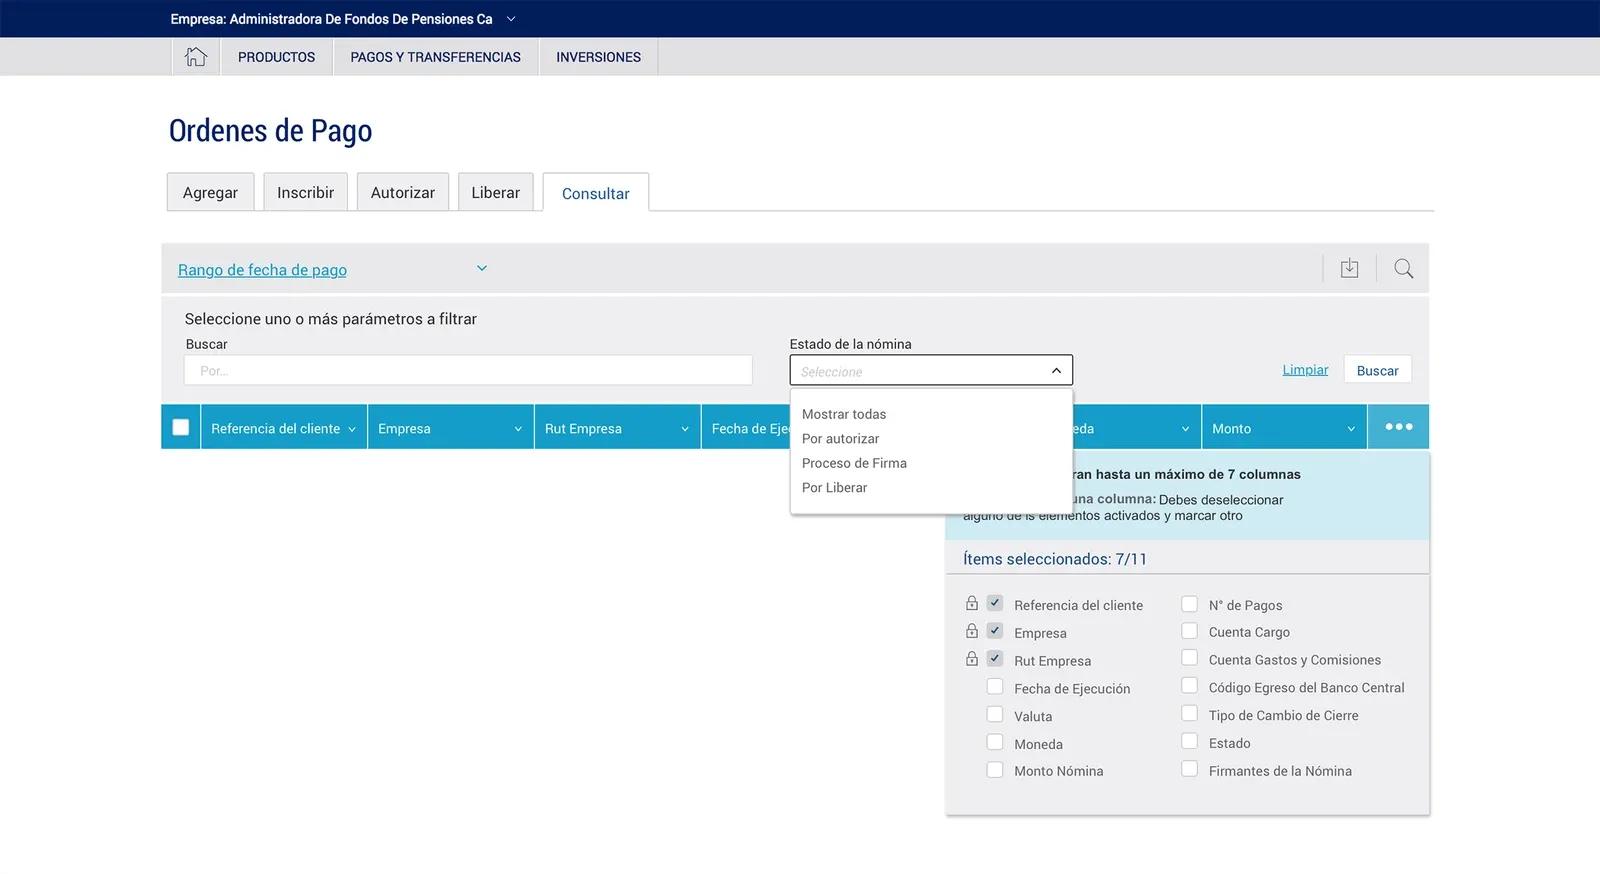Check the N° de Pagos option

[x=1190, y=604]
